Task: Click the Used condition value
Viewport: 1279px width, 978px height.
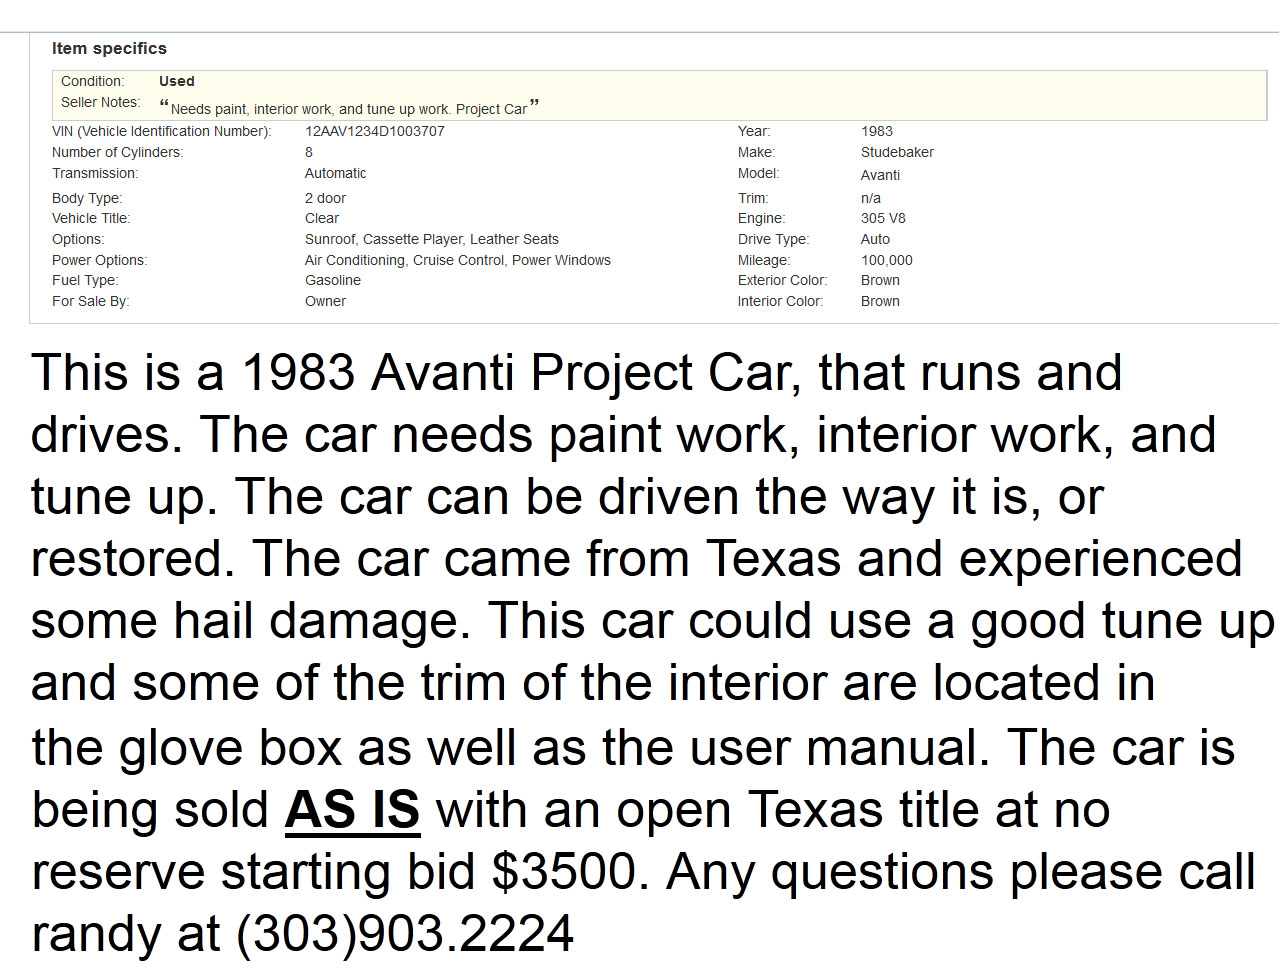Action: pyautogui.click(x=176, y=81)
